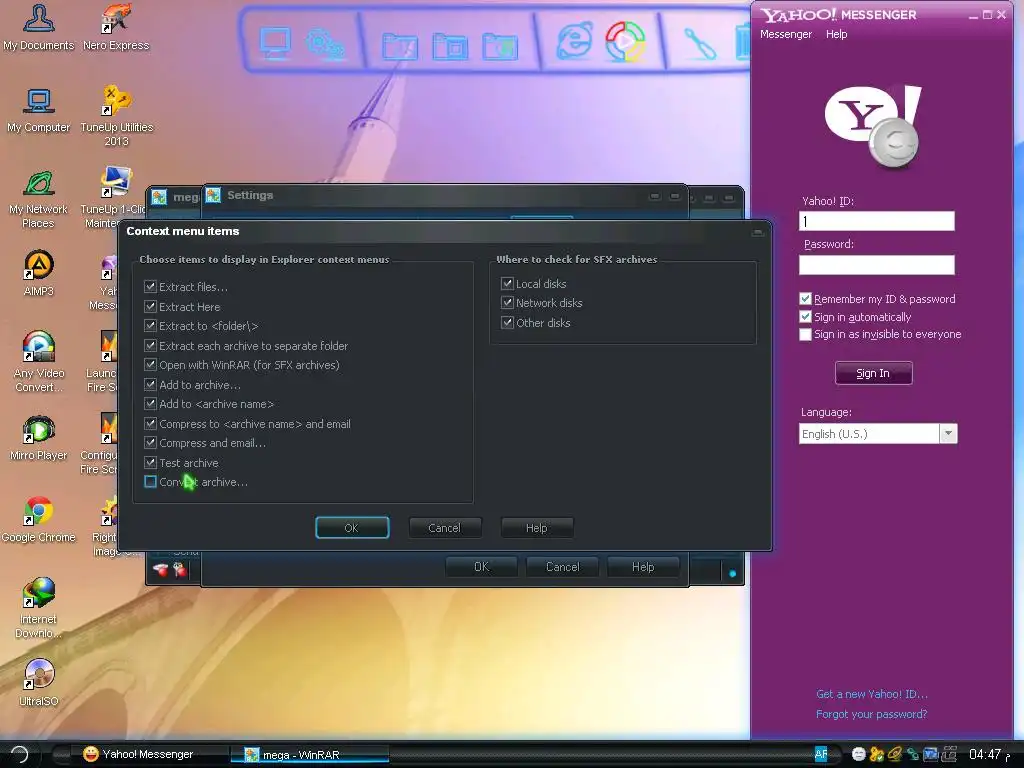Launch Miro Player desktop shortcut
The image size is (1024, 768).
39,438
